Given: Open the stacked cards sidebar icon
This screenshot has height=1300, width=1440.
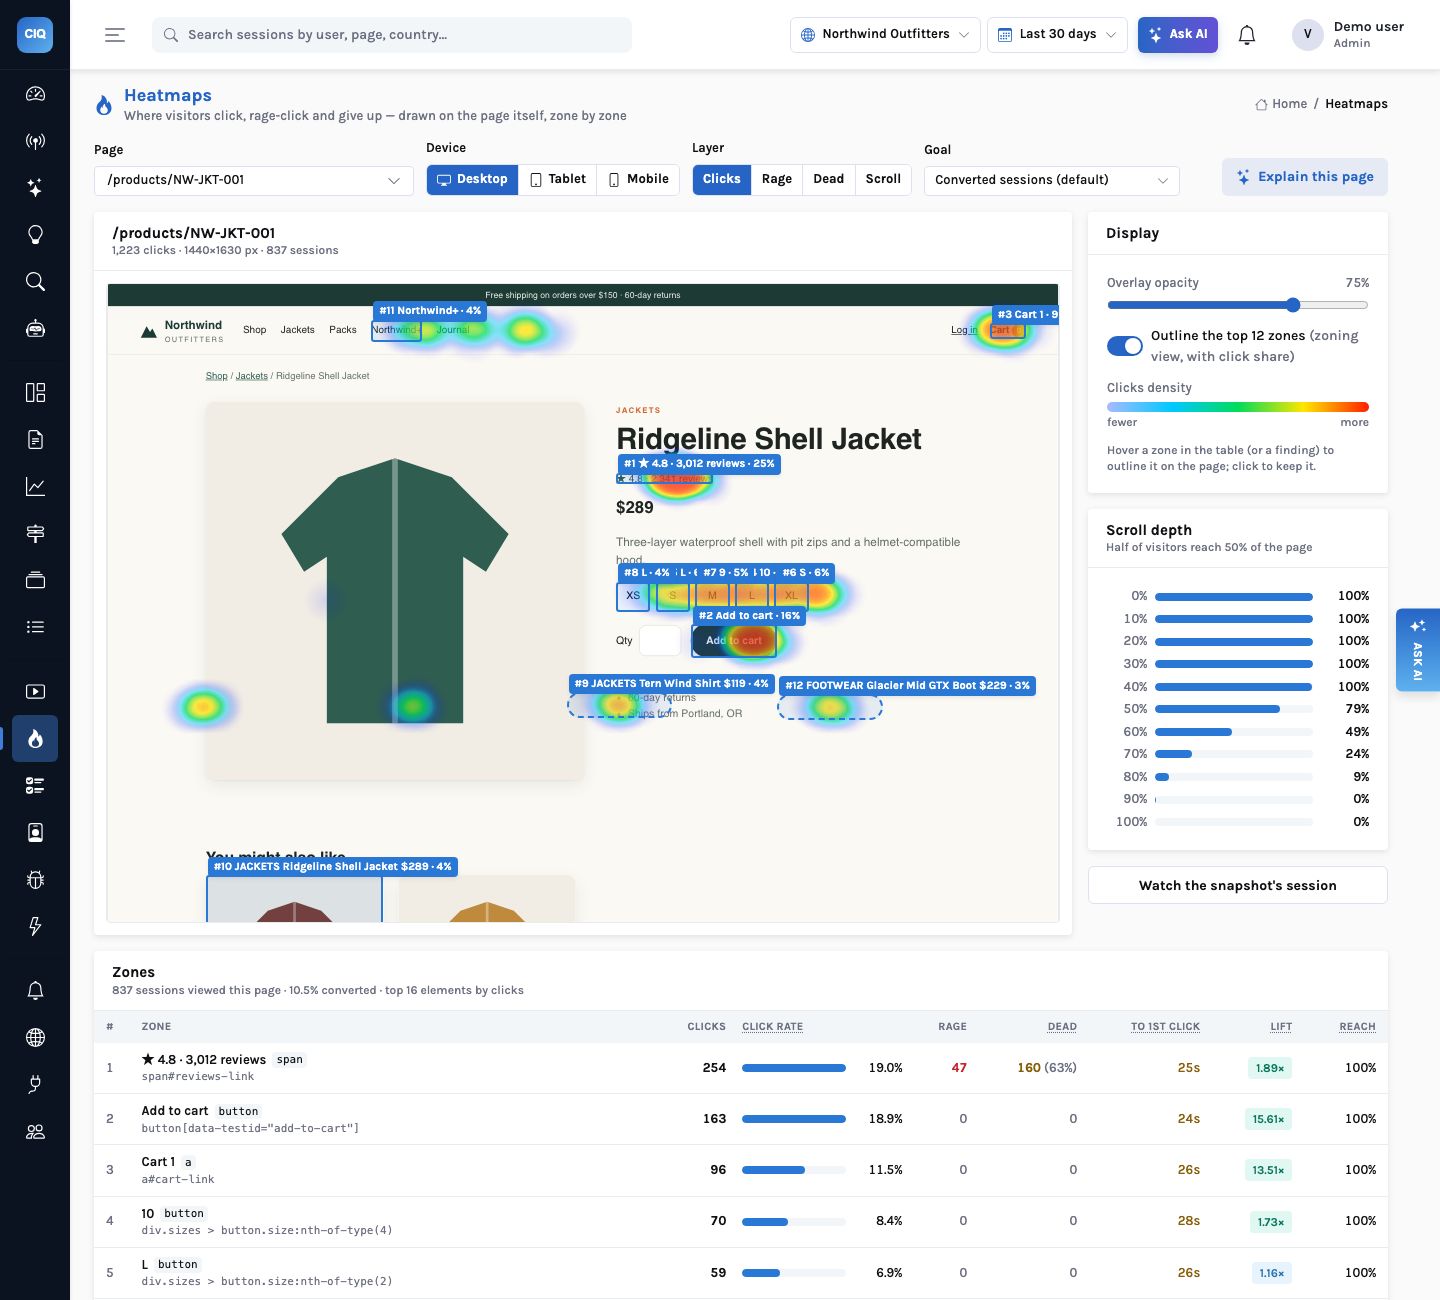Looking at the screenshot, I should click(x=35, y=580).
